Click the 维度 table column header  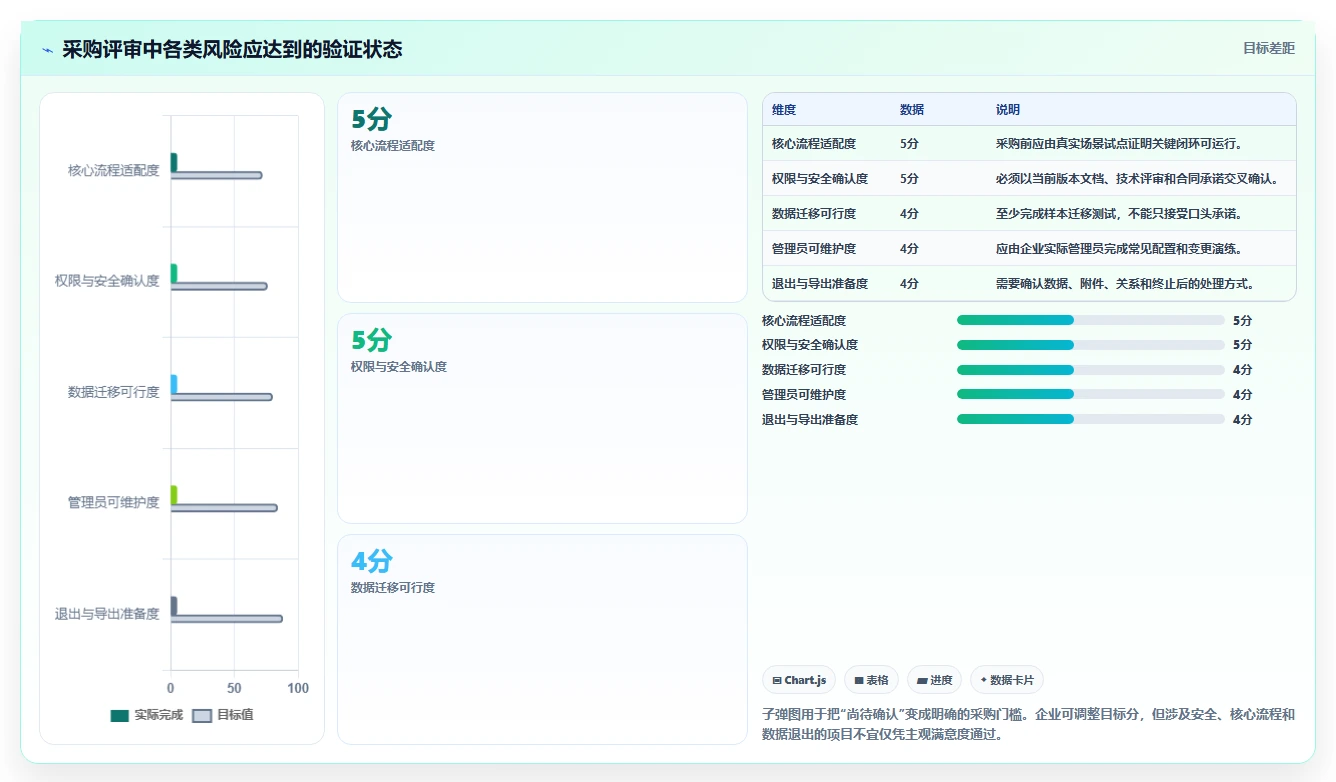pos(784,110)
